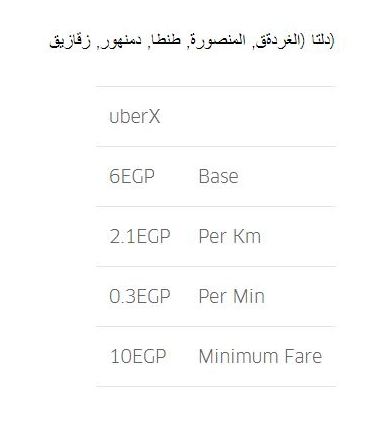The height and width of the screenshot is (429, 385).
Task: Click the word الغردقة in heading
Action: coord(278,41)
